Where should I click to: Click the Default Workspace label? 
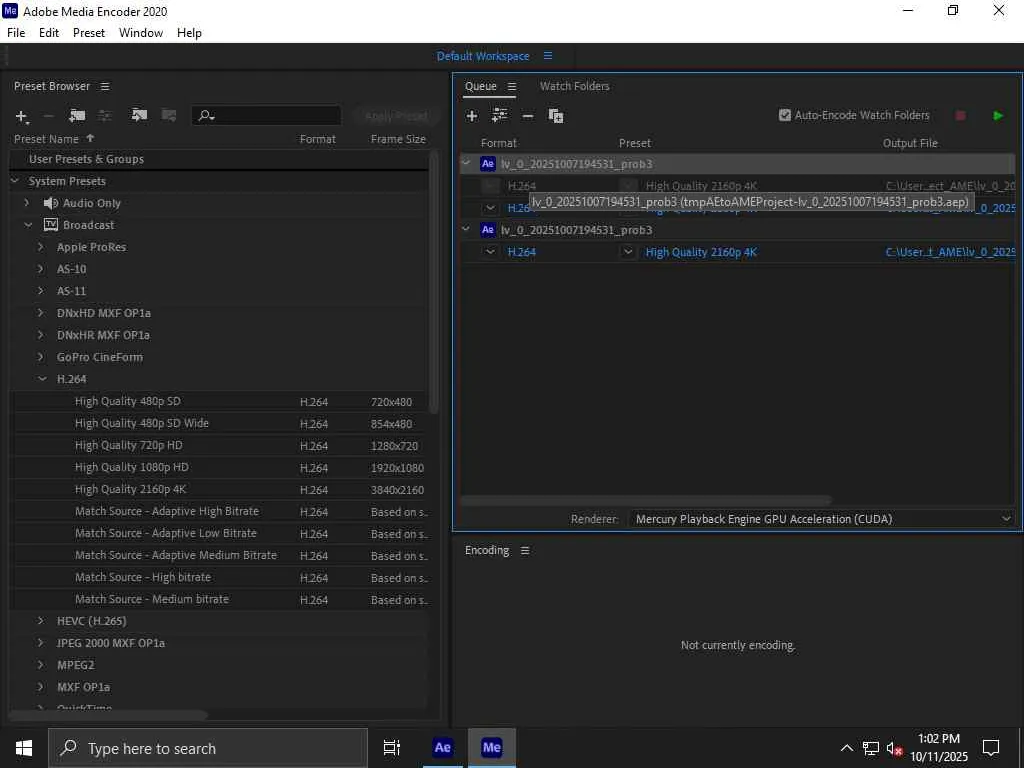483,56
